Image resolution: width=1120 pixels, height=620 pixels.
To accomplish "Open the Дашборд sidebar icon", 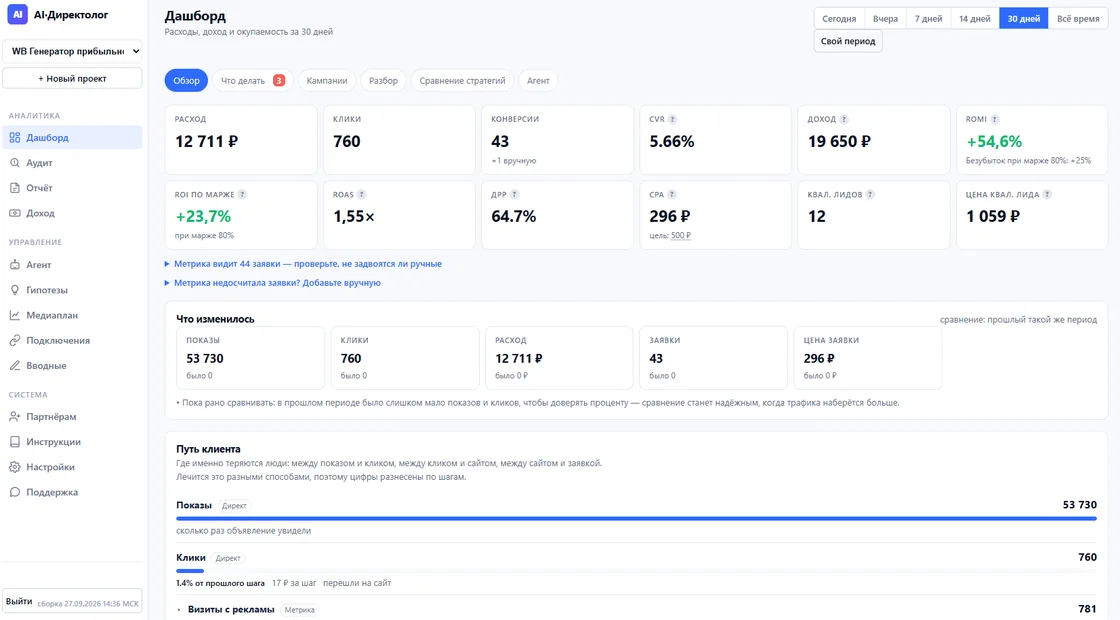I will pyautogui.click(x=15, y=137).
